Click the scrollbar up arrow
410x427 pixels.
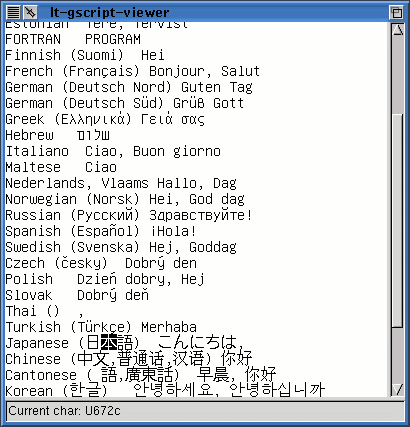coord(398,30)
